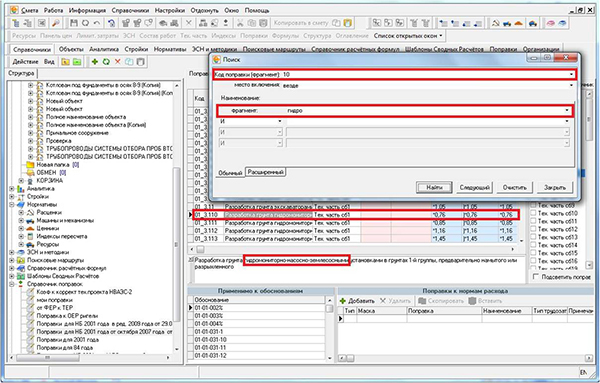Tick the 'Тех. часть сб15' checkbox
600x383 pixels.
(x=533, y=253)
